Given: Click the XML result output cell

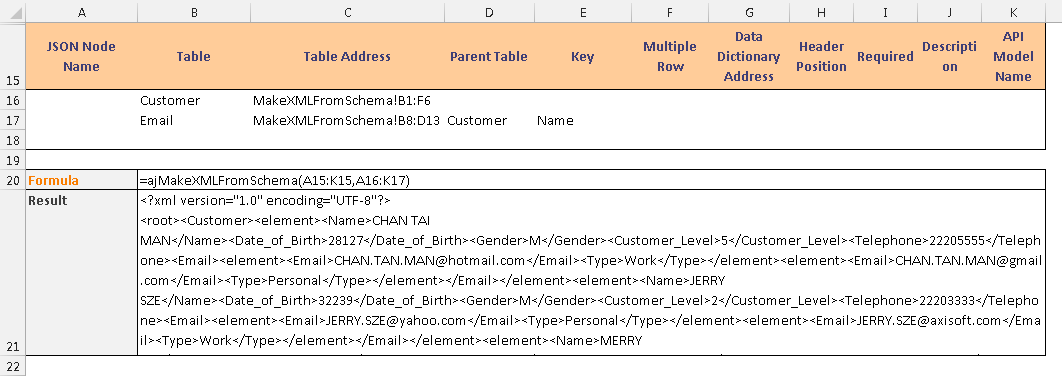Looking at the screenshot, I should 591,272.
